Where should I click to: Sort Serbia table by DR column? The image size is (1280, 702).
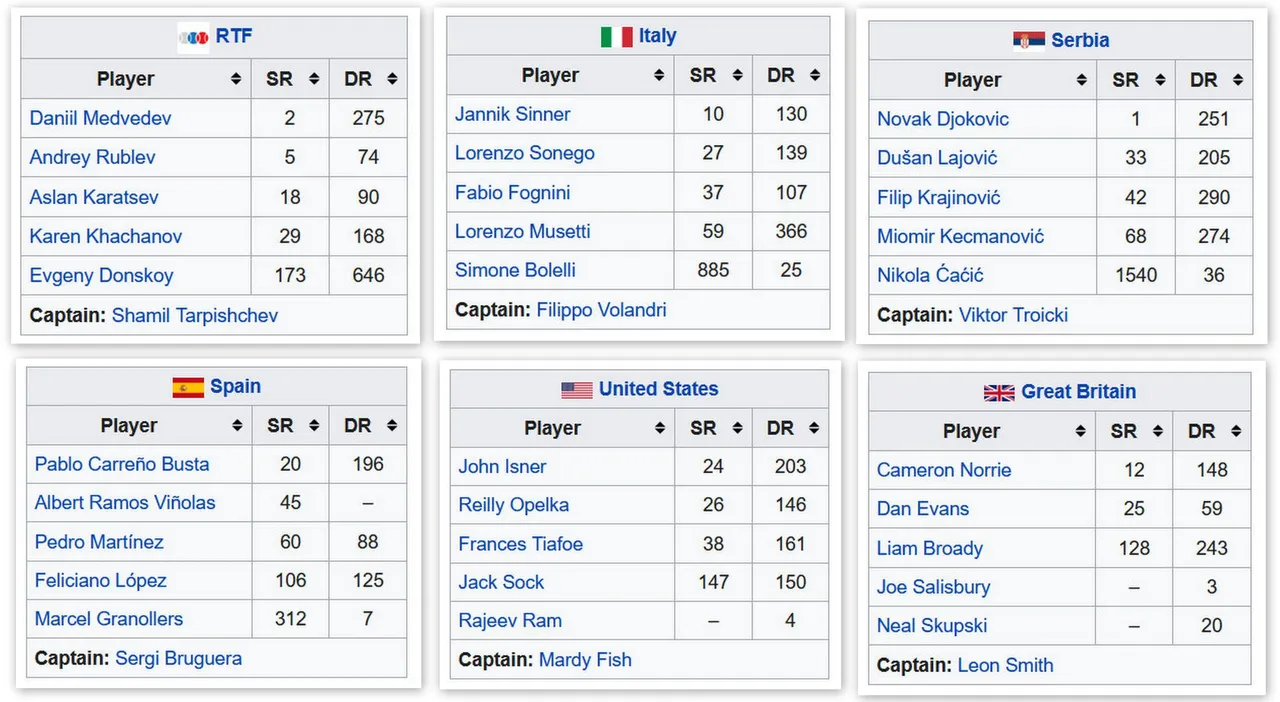coord(1214,80)
